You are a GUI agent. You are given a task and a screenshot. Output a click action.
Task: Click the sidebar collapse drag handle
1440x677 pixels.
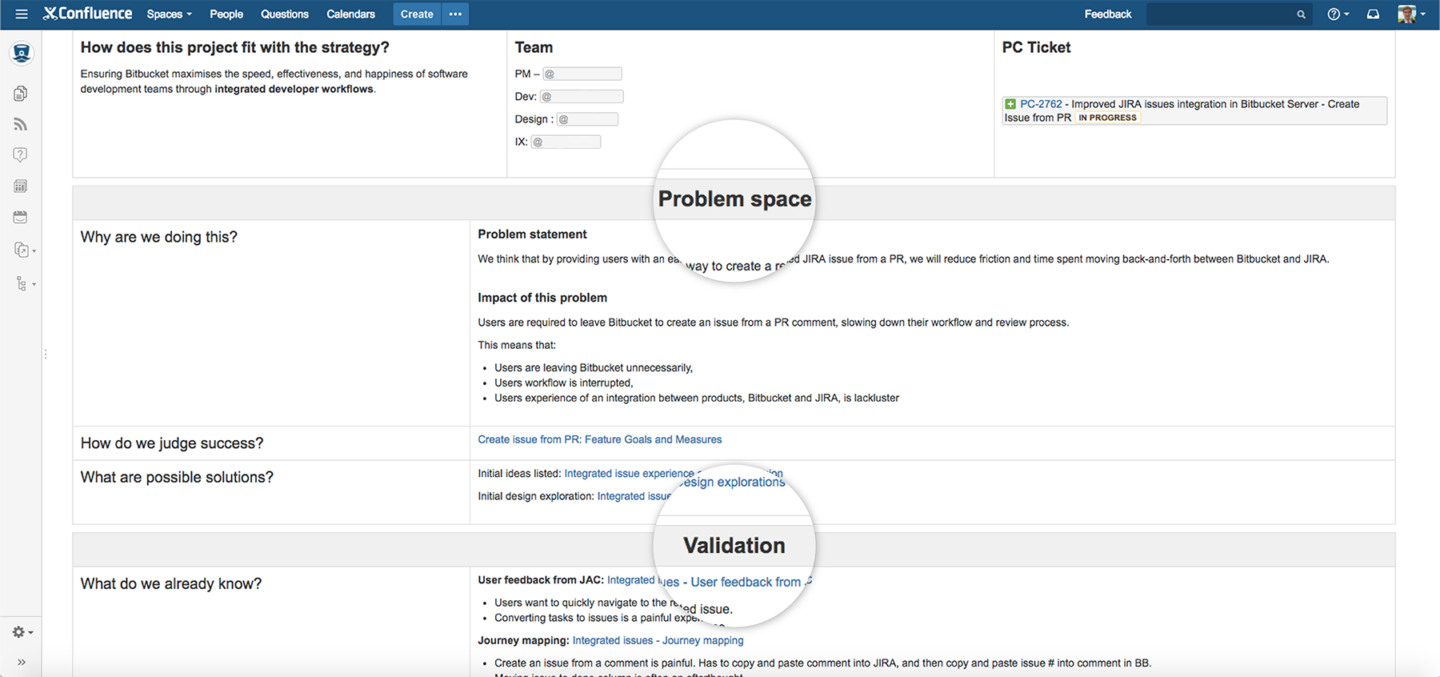45,354
